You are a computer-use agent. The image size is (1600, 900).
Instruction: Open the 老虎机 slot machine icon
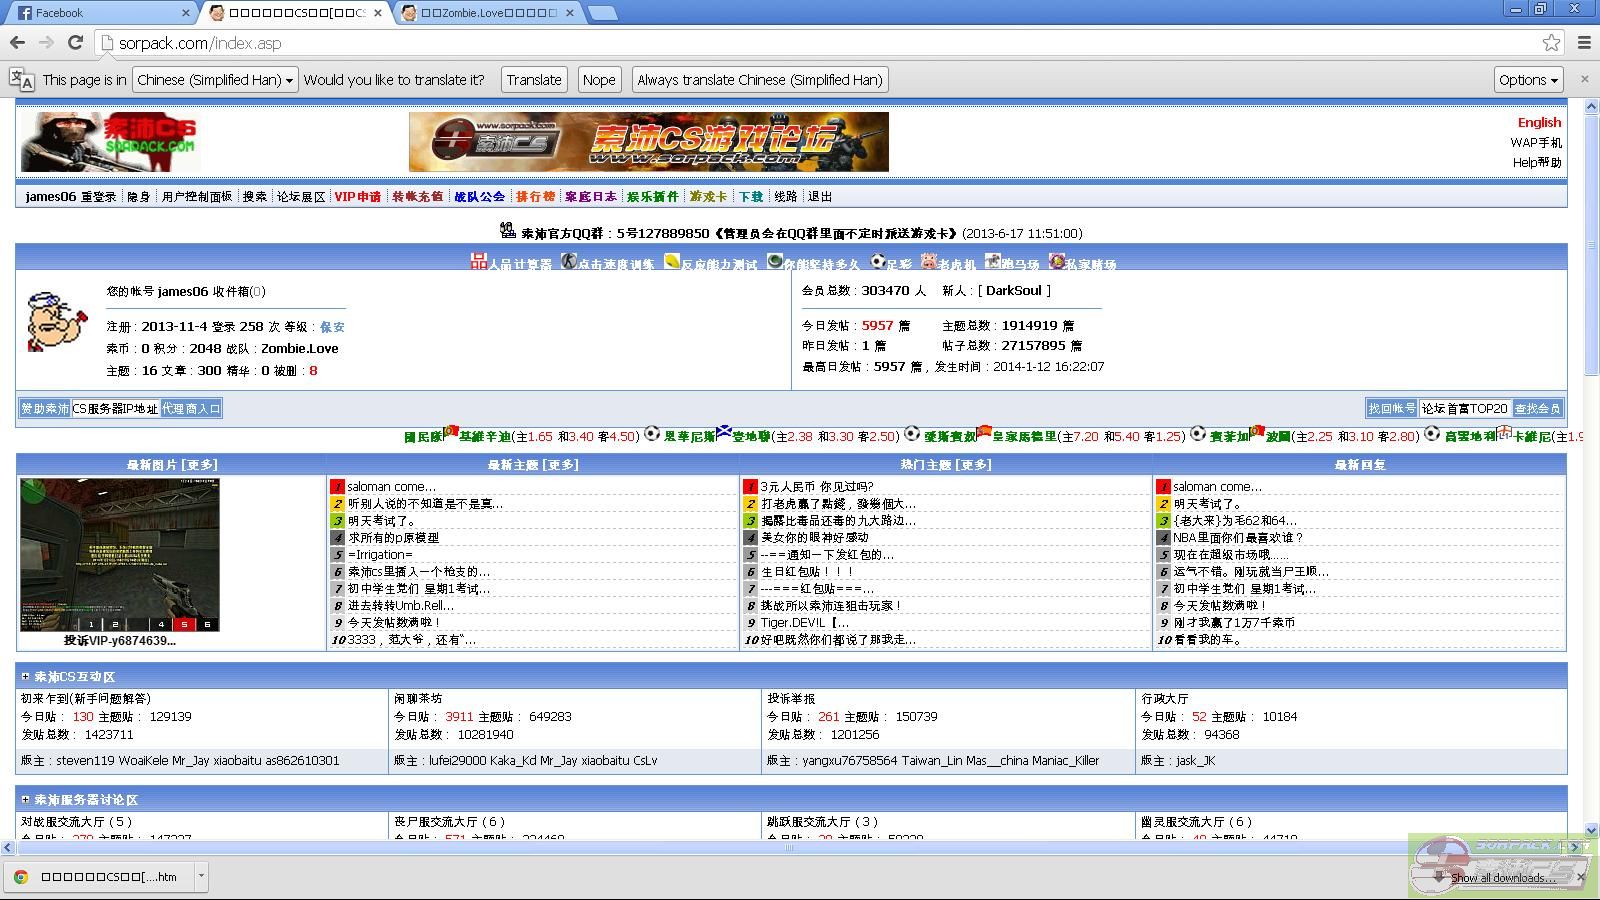point(927,262)
